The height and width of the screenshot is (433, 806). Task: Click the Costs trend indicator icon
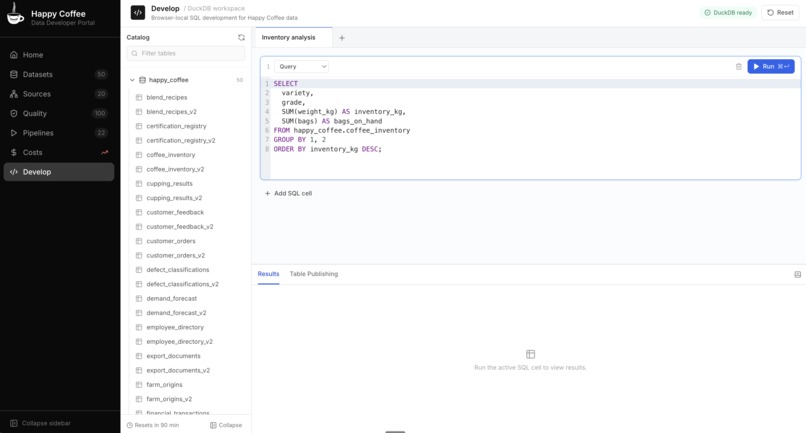coord(104,153)
